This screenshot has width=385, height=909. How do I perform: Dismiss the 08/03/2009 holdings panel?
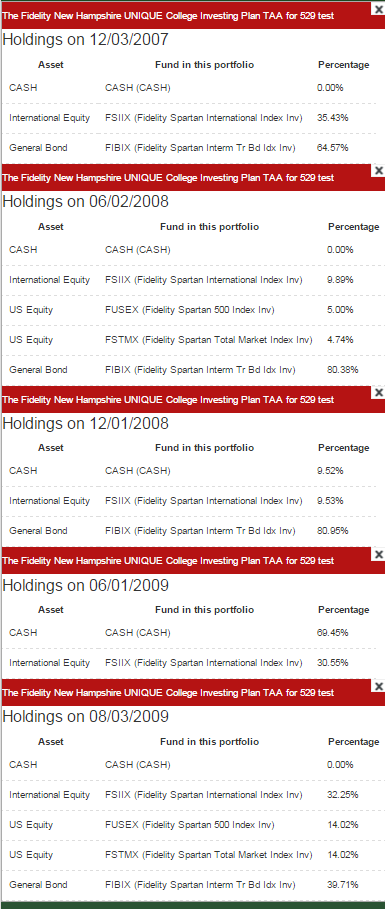(x=379, y=686)
